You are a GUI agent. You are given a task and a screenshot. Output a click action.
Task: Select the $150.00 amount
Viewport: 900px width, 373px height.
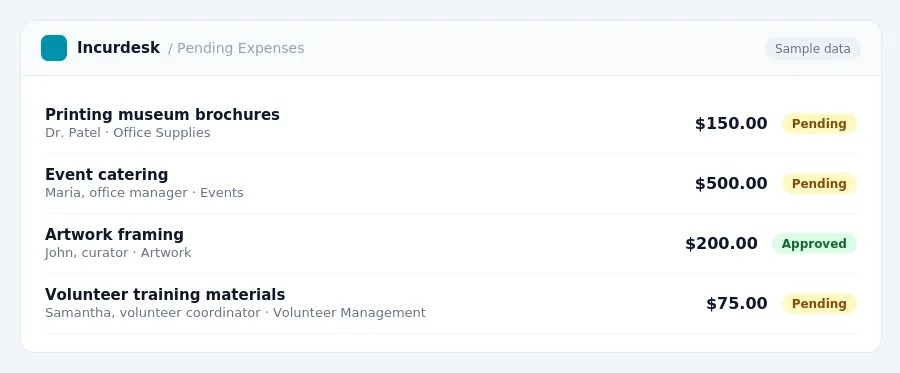pos(731,123)
